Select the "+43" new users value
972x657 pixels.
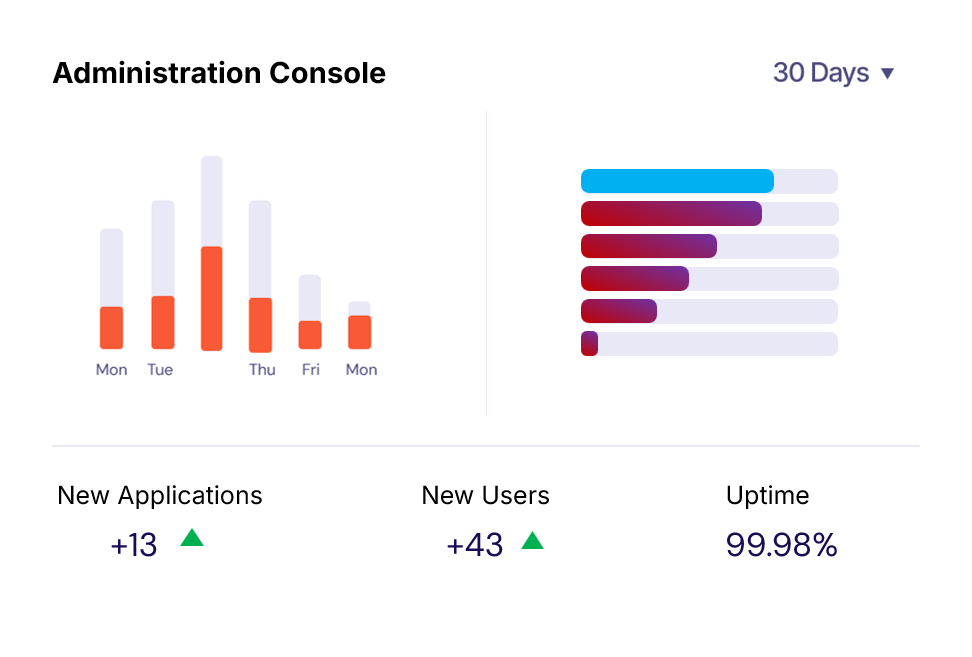tap(475, 545)
